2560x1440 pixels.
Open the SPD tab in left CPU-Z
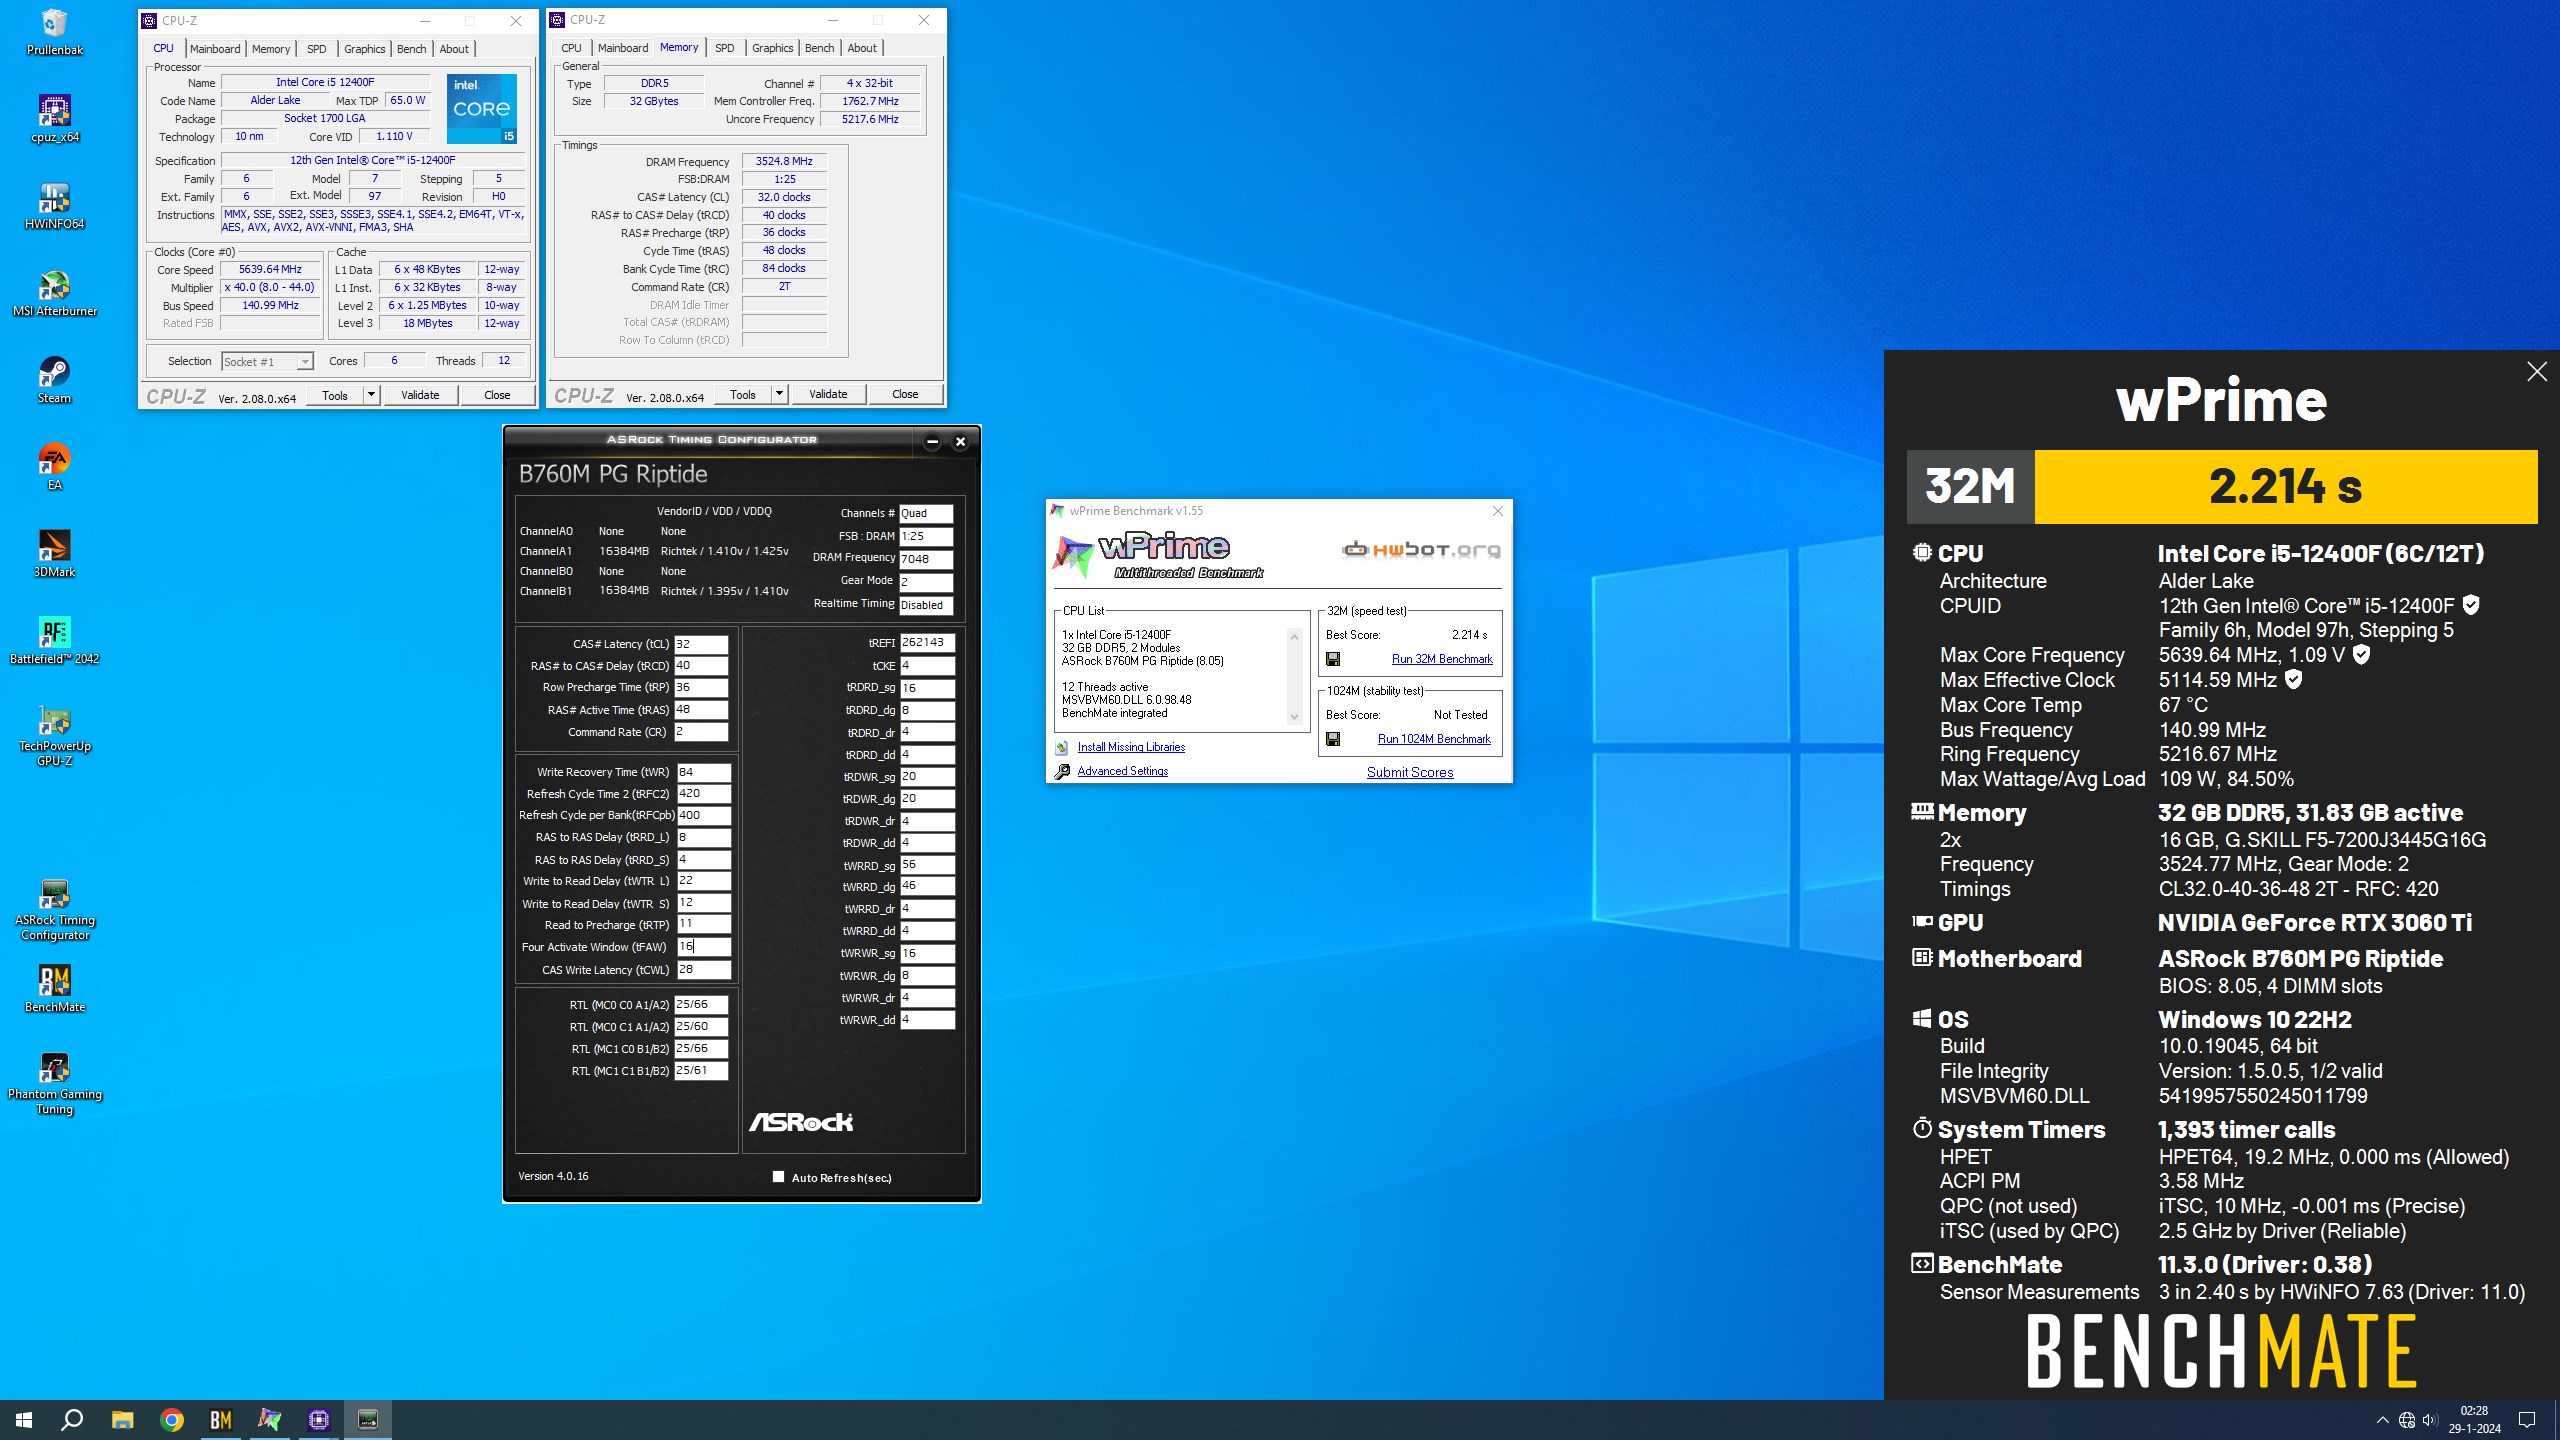coord(316,48)
